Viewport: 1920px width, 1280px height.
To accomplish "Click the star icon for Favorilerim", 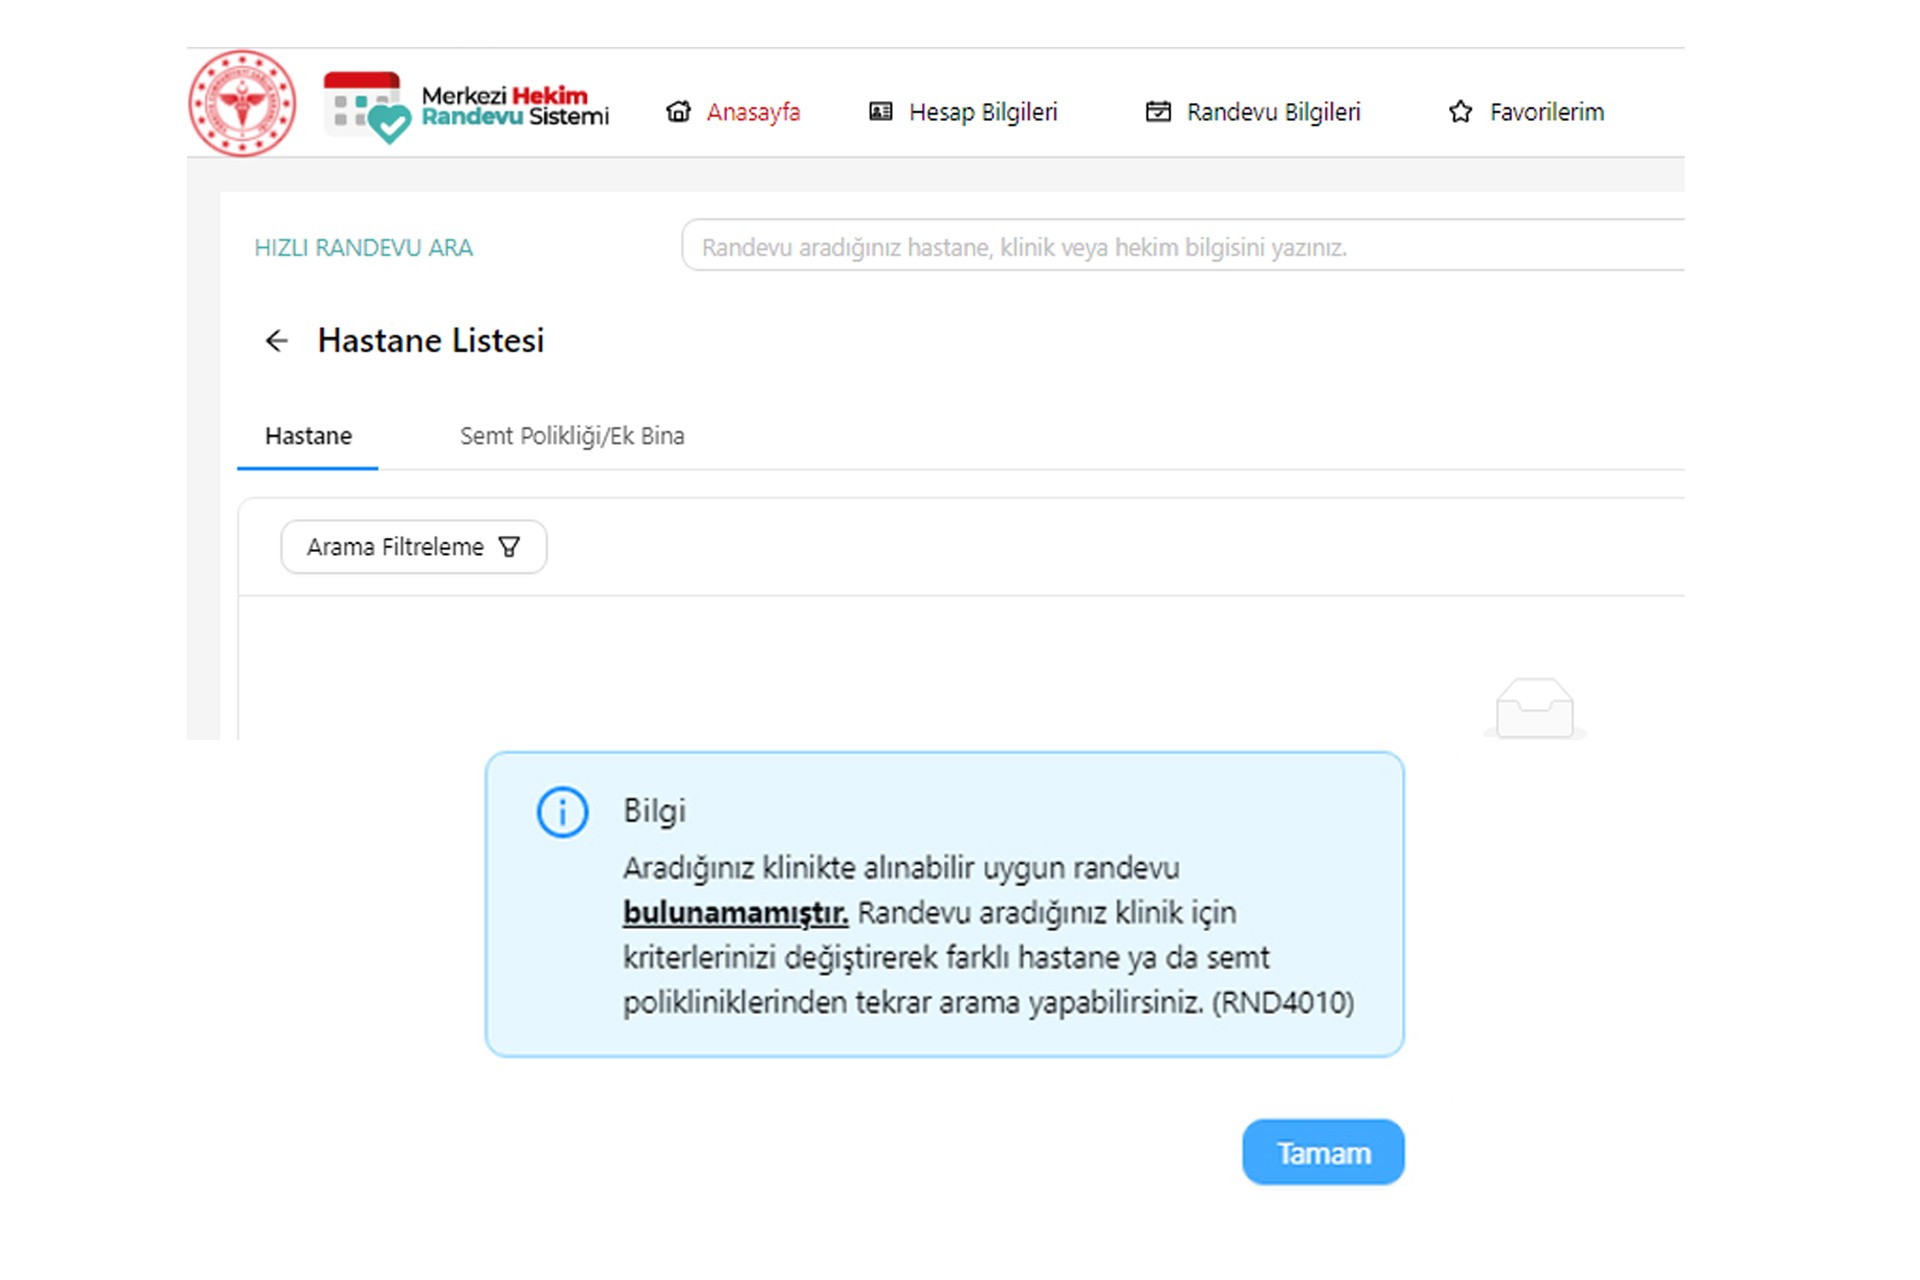I will (1461, 112).
